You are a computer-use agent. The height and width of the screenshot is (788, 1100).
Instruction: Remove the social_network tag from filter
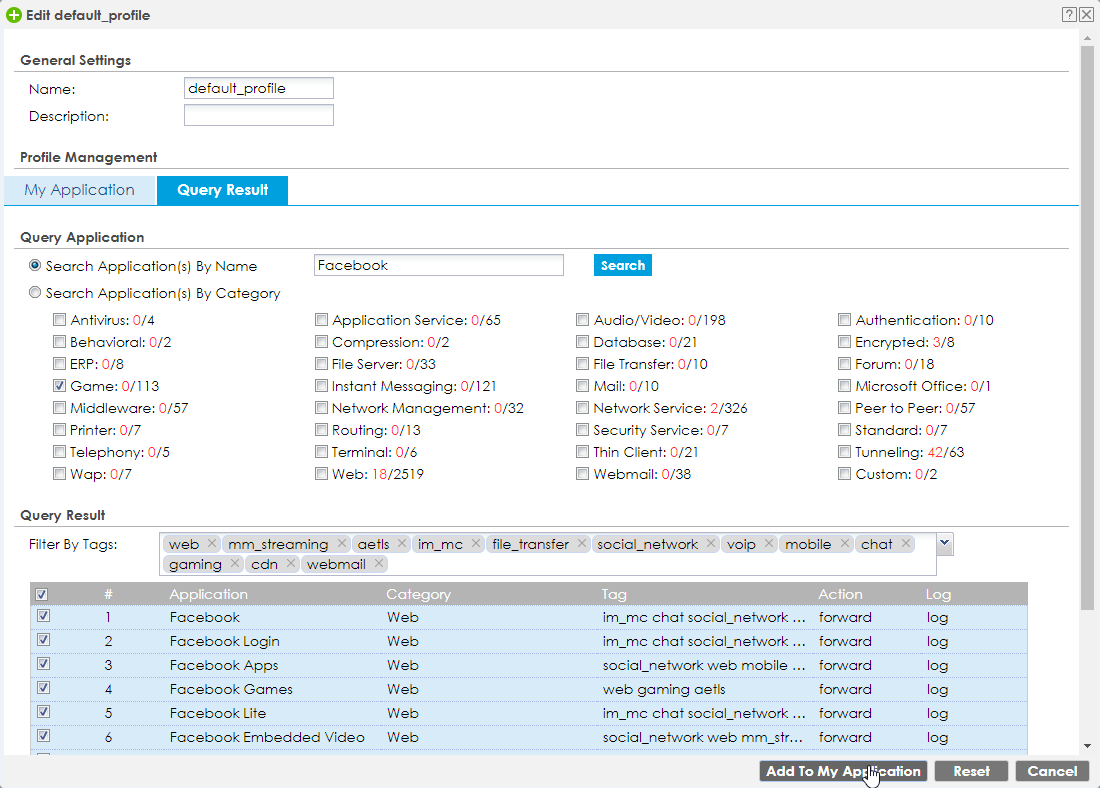(711, 544)
